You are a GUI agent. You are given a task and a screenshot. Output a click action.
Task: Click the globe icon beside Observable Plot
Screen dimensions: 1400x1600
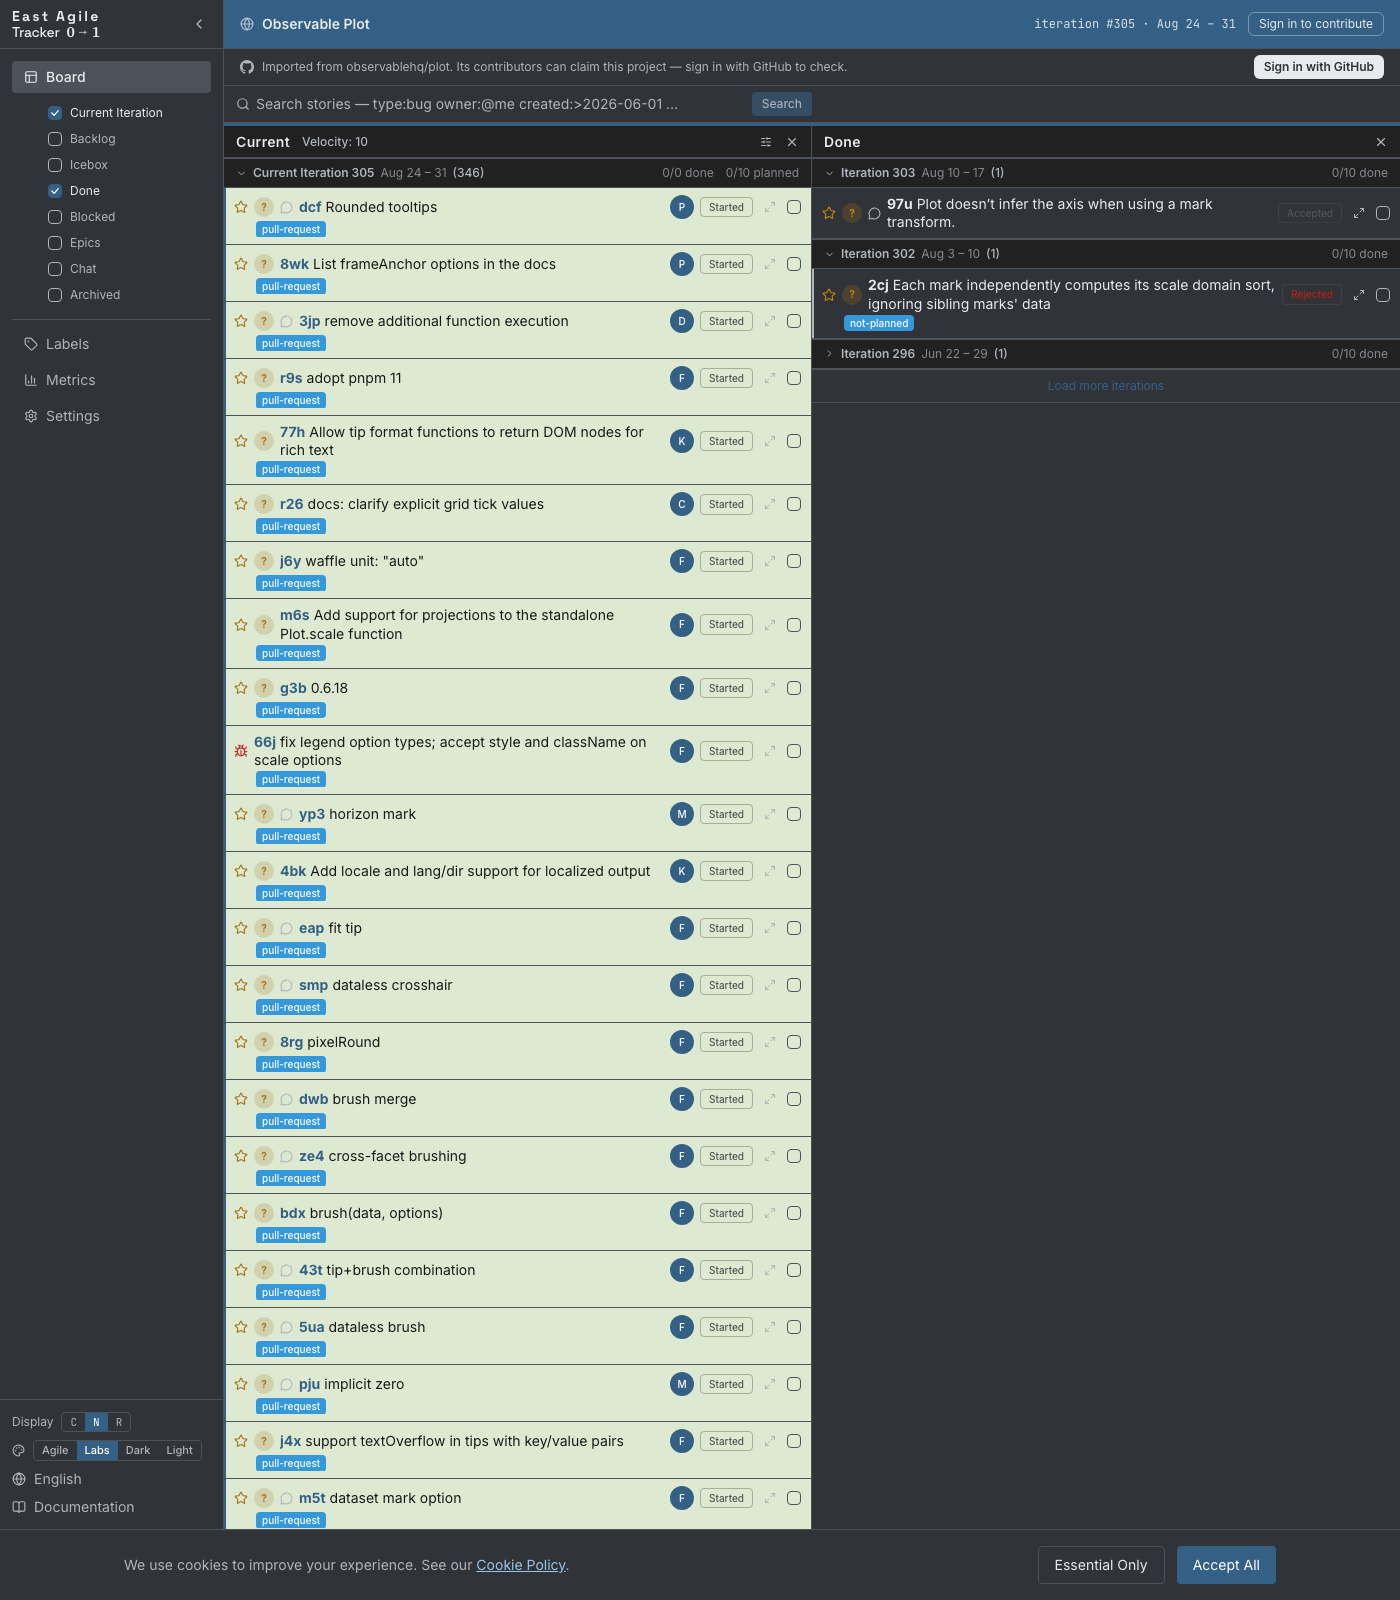pos(247,24)
